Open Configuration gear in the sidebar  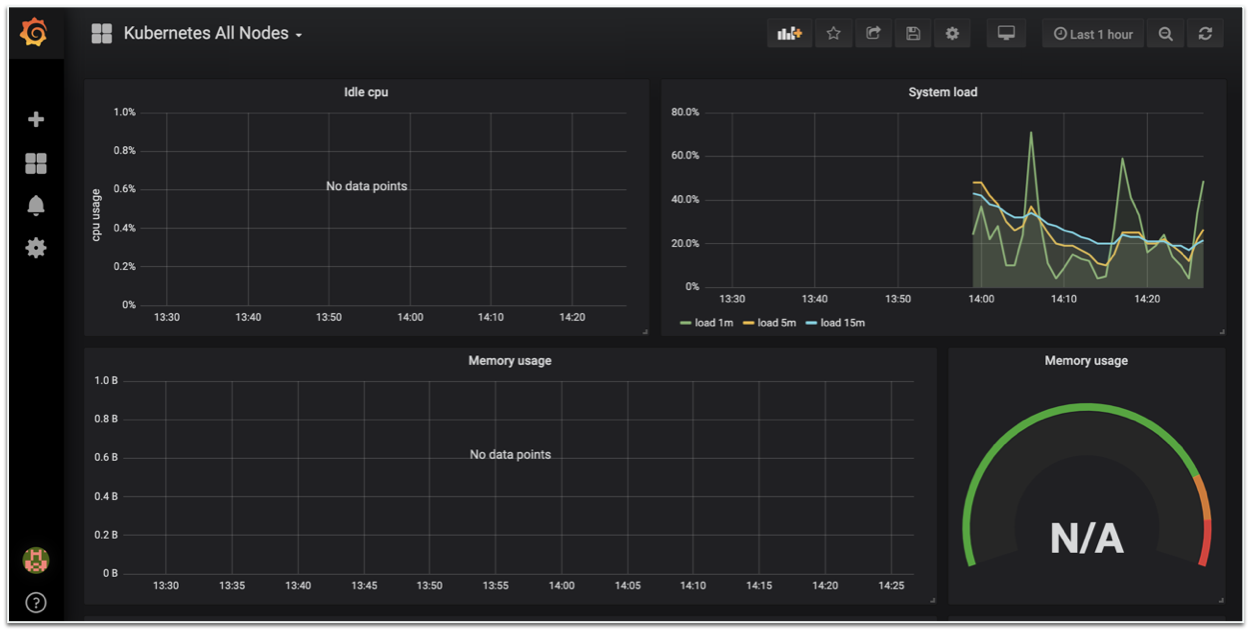pos(36,247)
